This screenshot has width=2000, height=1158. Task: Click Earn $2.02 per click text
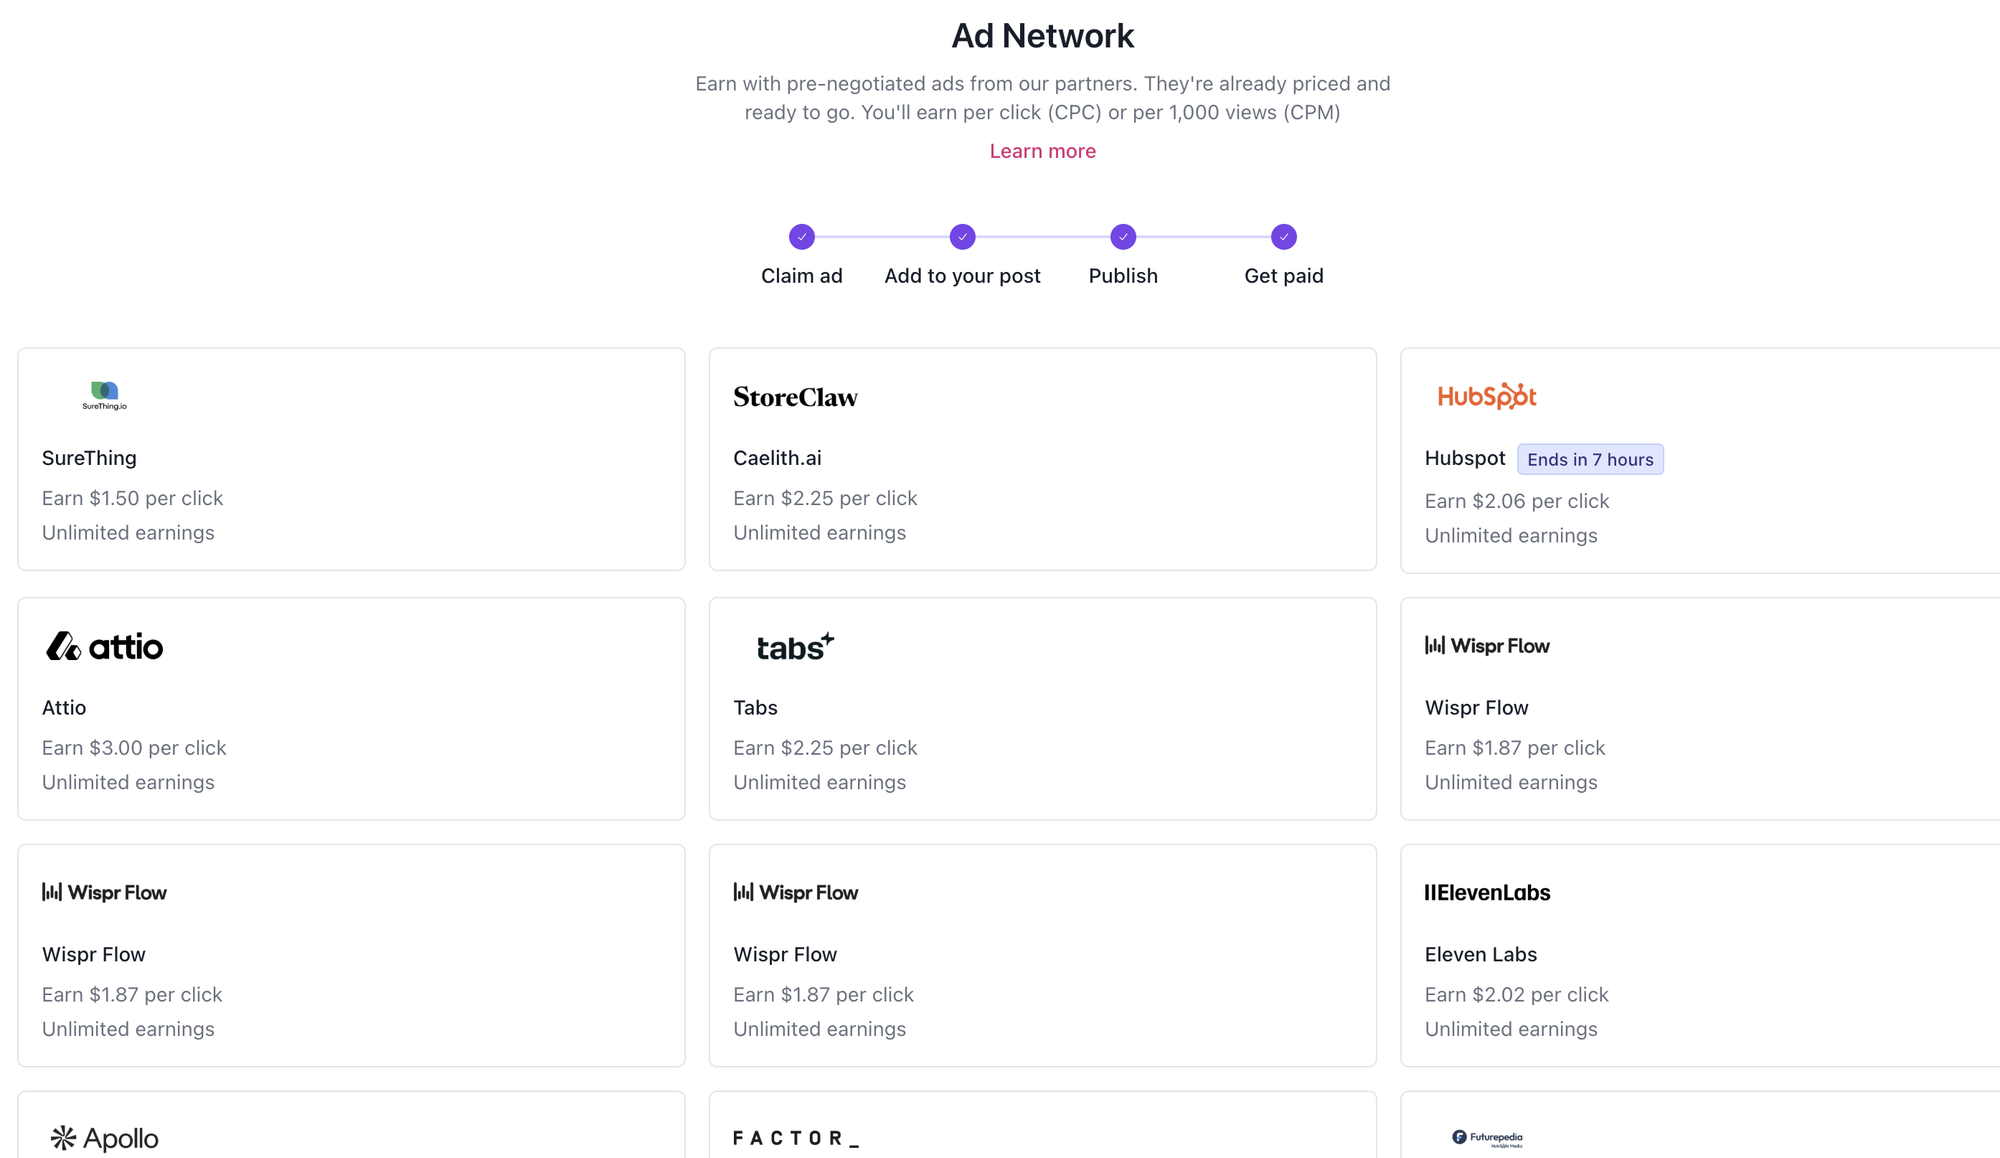(x=1516, y=995)
